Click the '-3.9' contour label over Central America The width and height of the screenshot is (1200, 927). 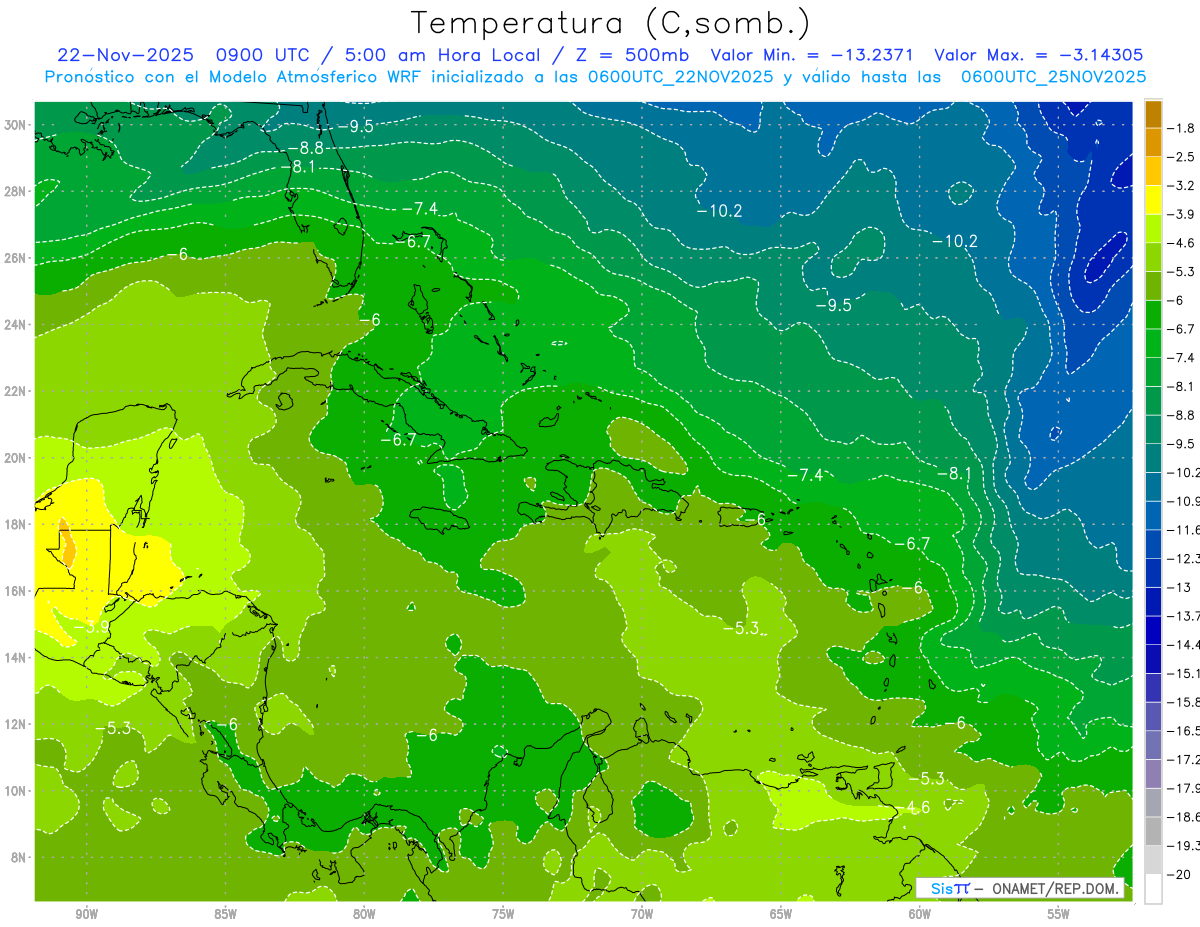point(93,627)
